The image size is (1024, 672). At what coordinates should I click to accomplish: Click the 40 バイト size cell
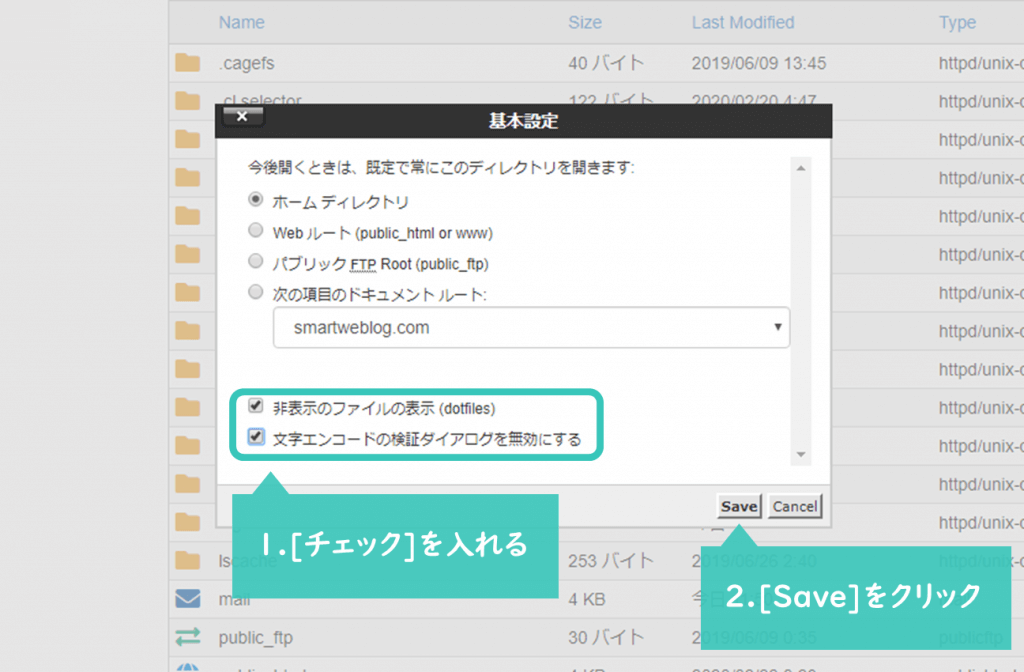point(605,63)
